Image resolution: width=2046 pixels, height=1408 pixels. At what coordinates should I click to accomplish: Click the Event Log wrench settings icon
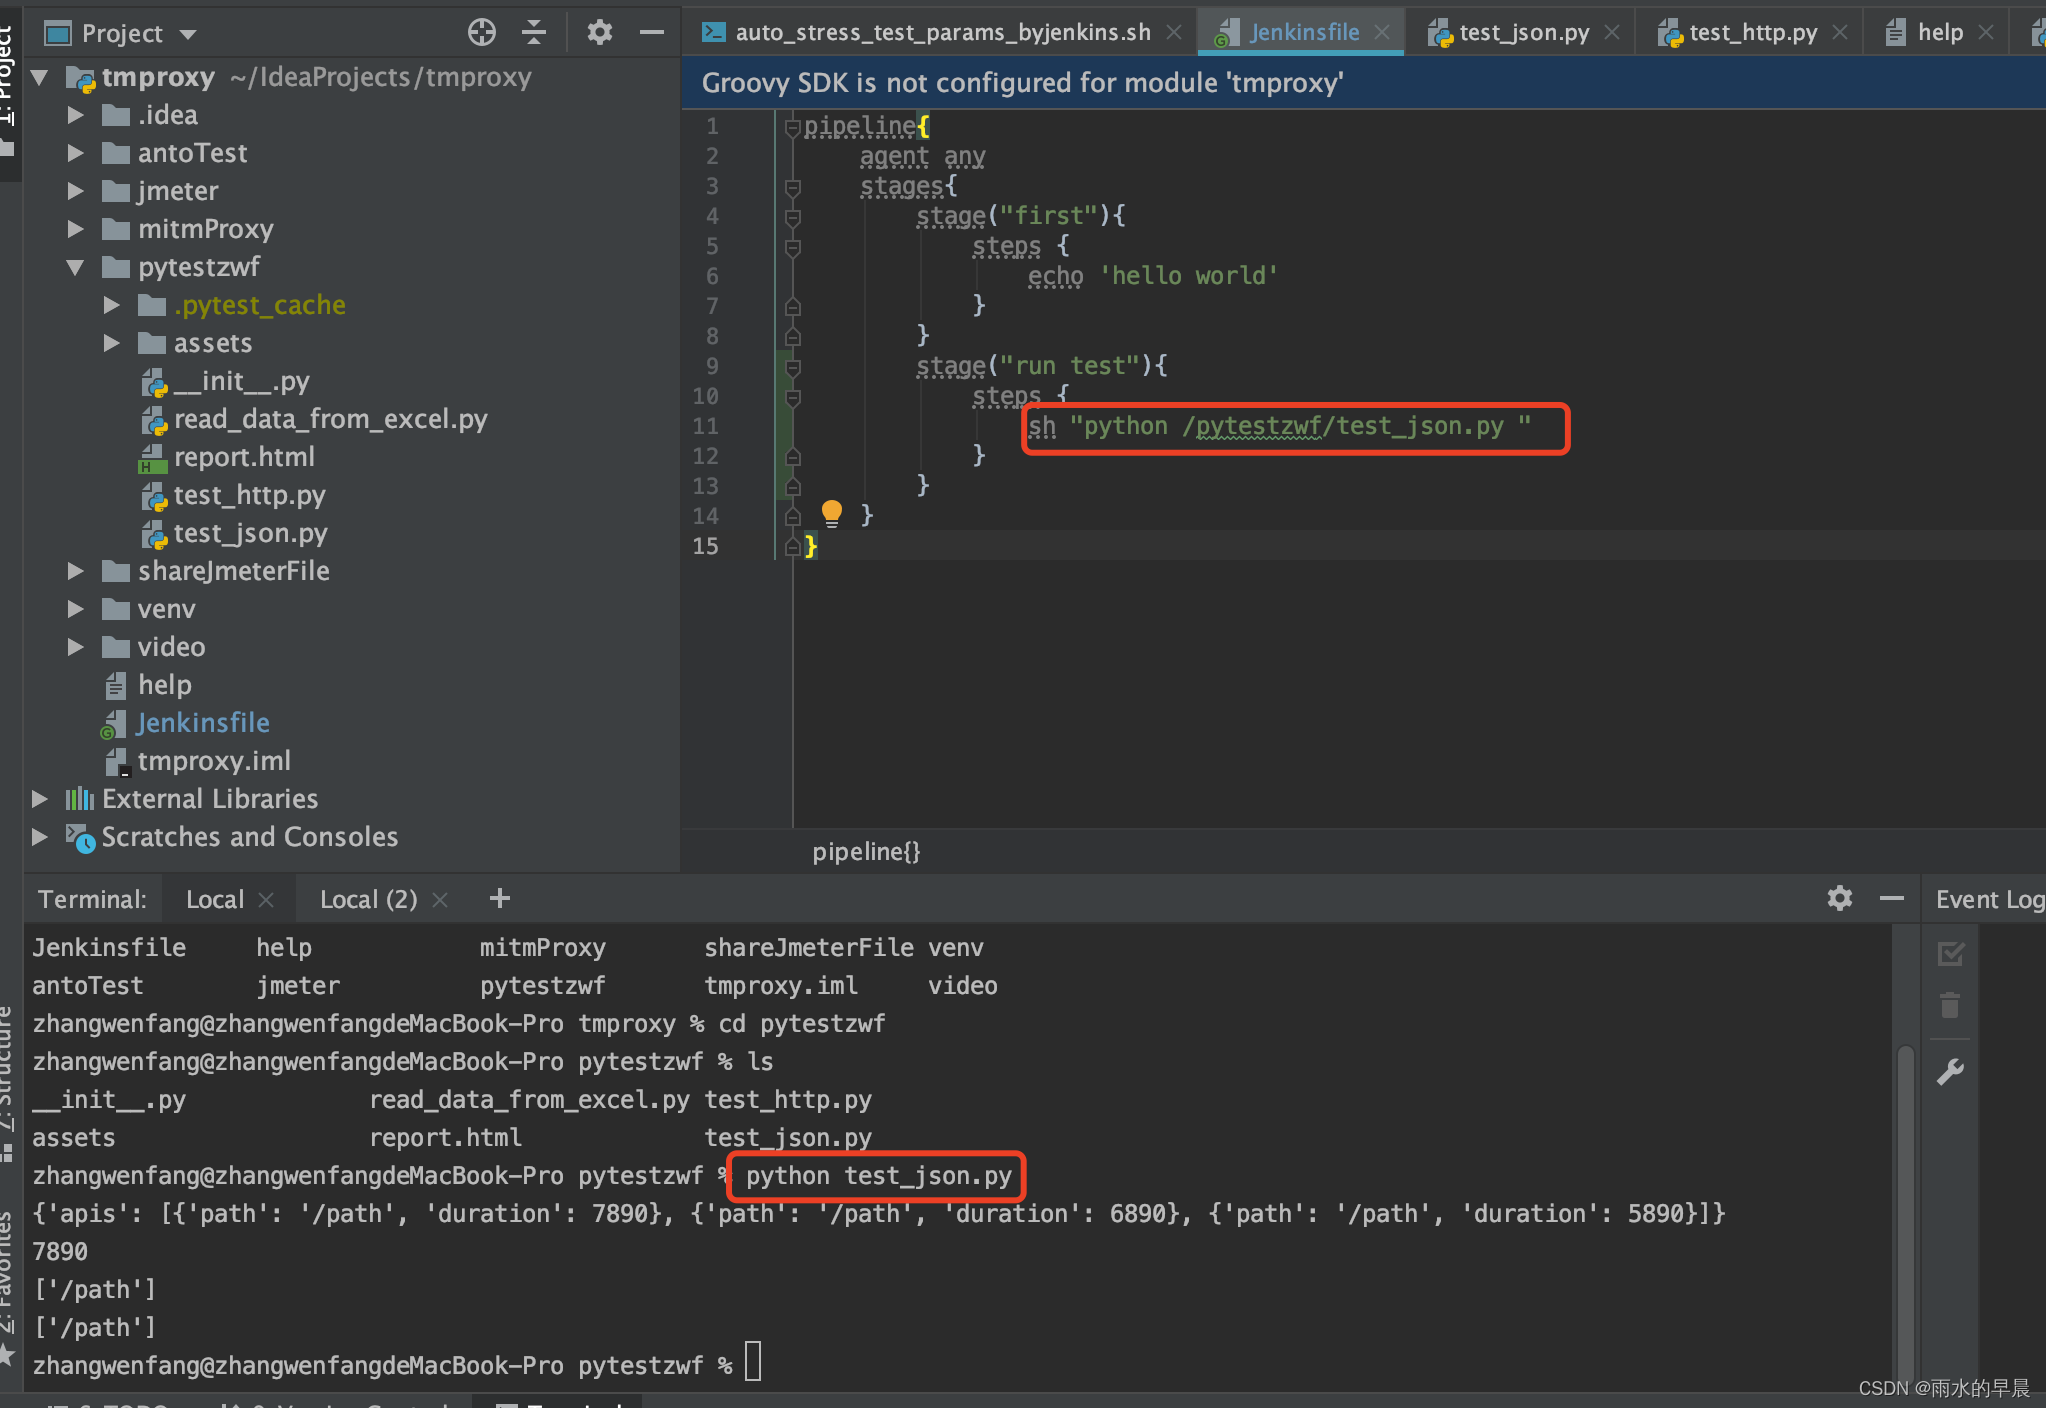click(x=1950, y=1073)
